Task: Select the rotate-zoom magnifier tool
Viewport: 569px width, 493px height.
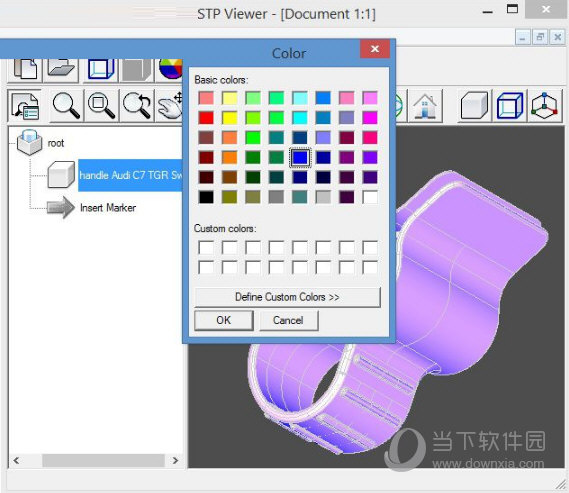Action: pyautogui.click(x=137, y=106)
